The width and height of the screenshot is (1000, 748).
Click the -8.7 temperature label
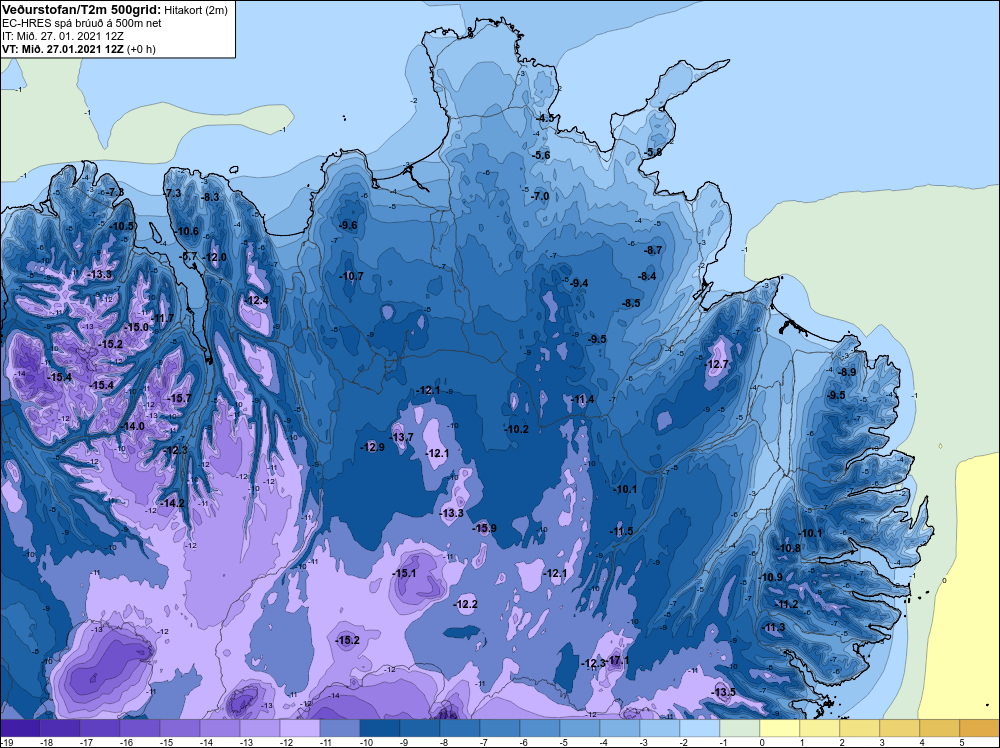653,251
